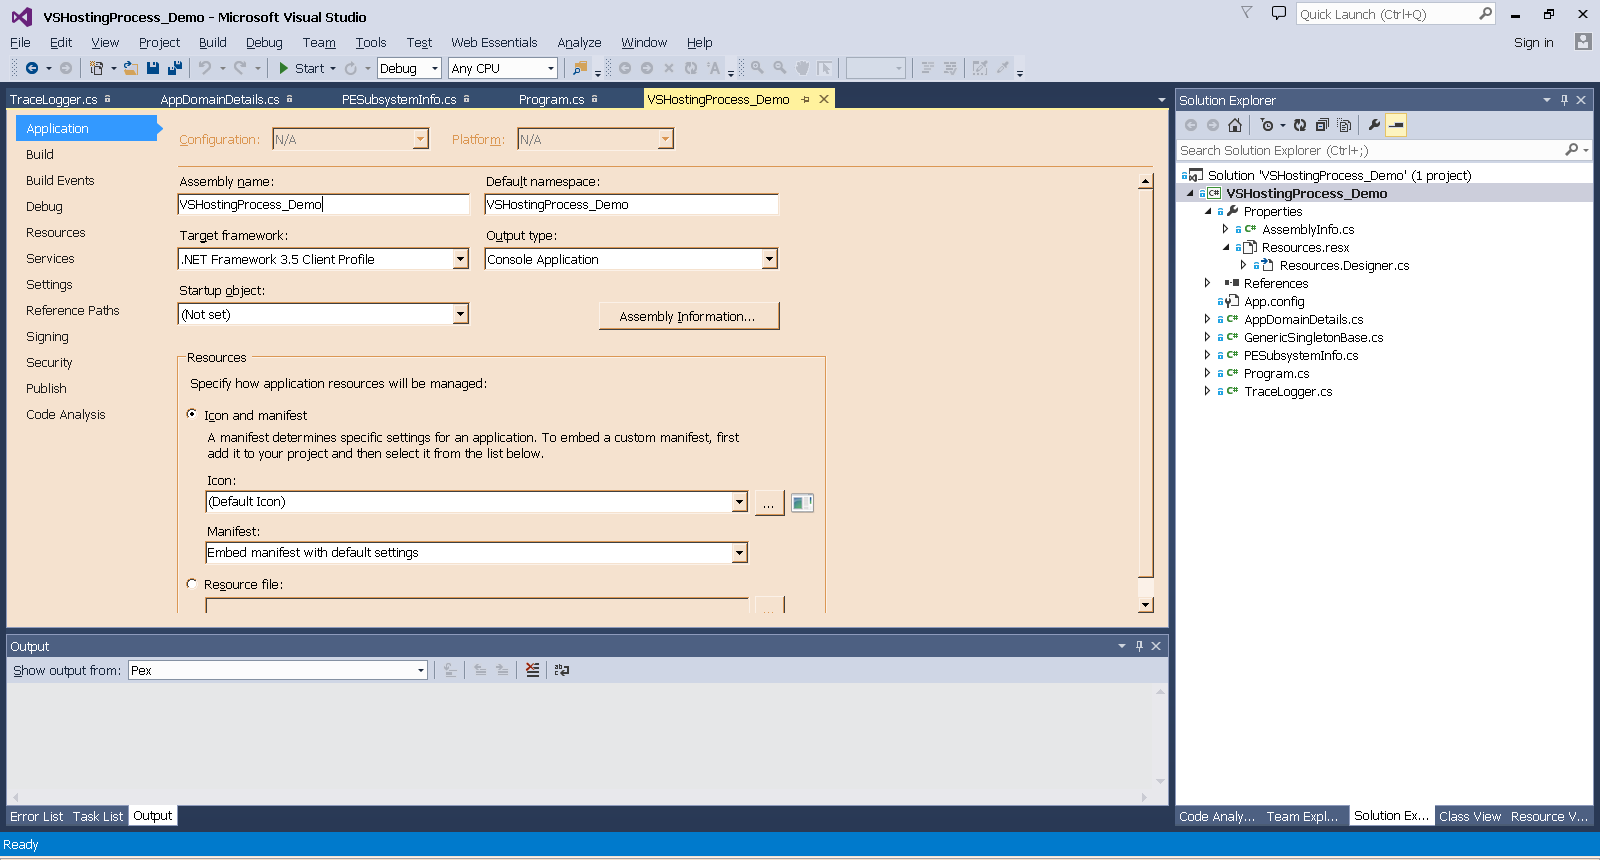Viewport: 1600px width, 860px height.
Task: Click the user account icon beside Sign in
Action: 1582,42
